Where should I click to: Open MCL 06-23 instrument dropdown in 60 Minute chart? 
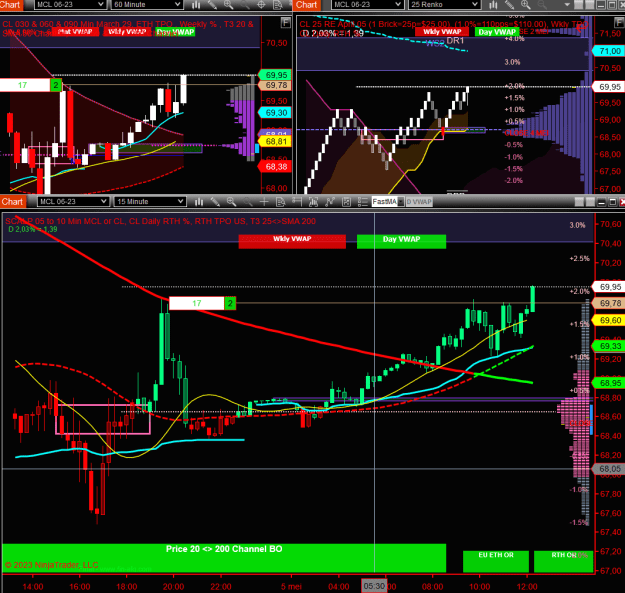[70, 4]
